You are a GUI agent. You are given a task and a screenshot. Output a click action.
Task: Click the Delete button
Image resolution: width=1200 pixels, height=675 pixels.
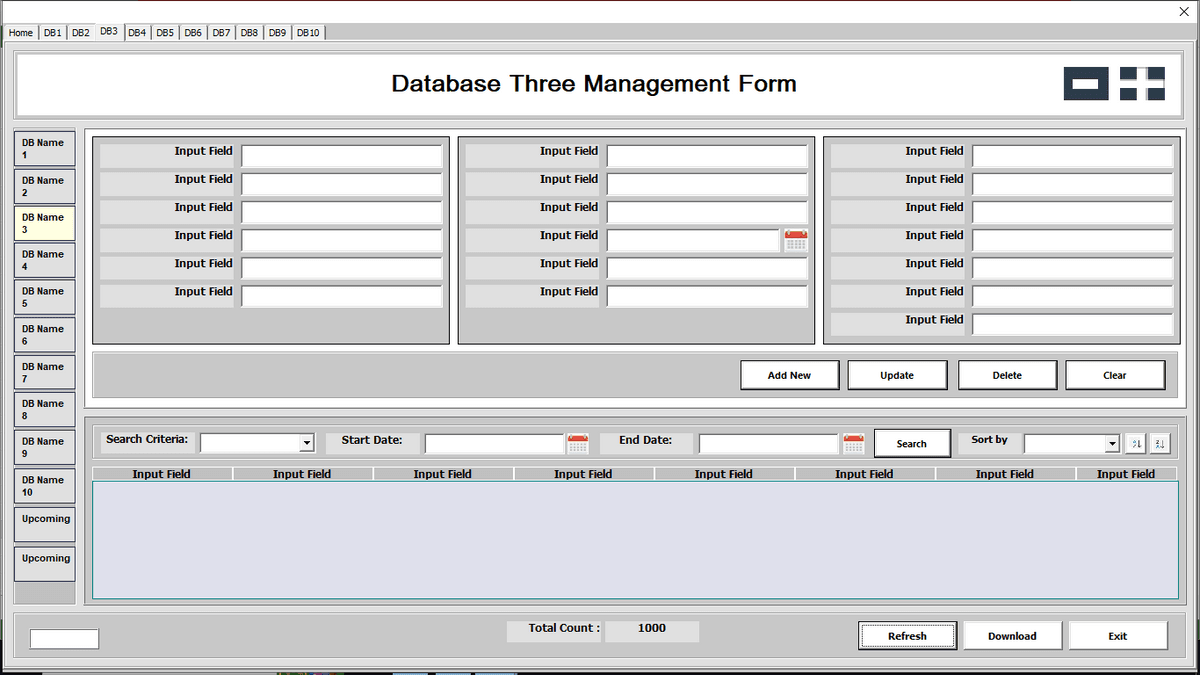[x=1007, y=375]
